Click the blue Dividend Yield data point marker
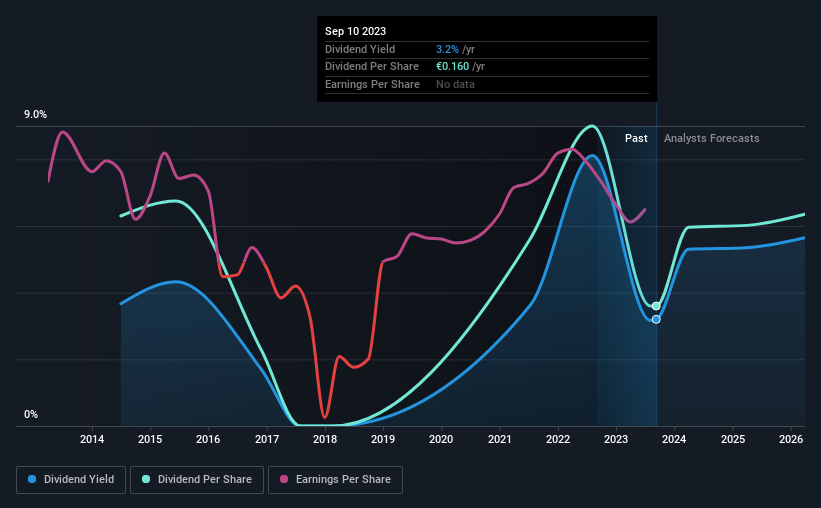 tap(656, 319)
